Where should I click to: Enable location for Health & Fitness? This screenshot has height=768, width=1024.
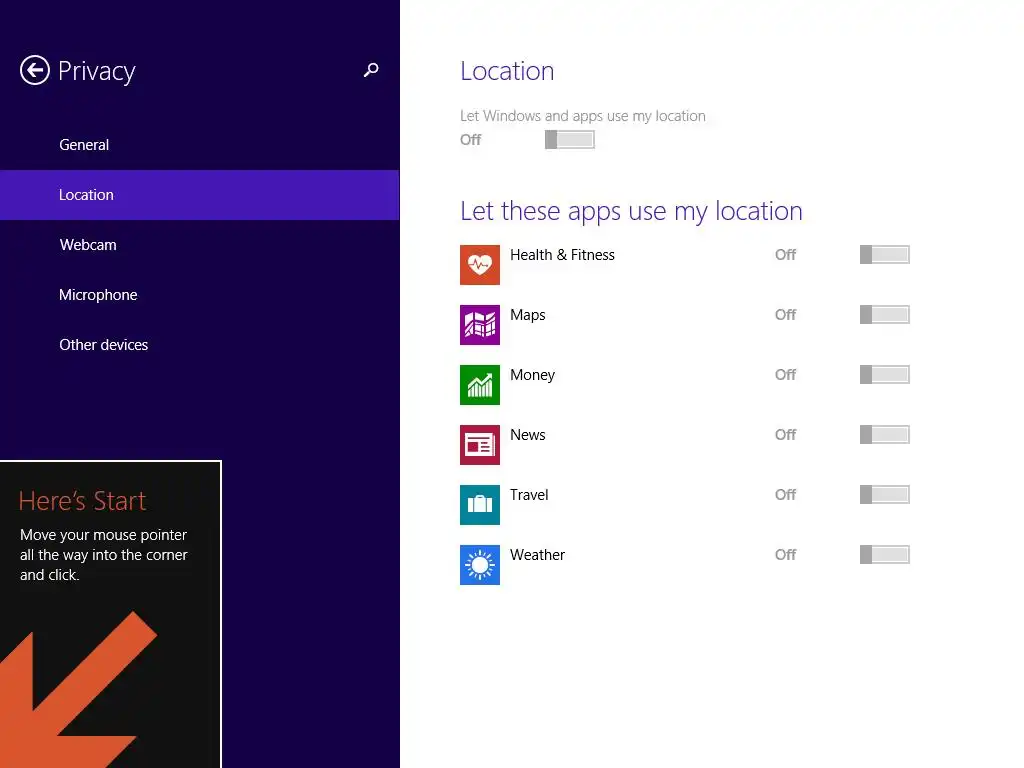(x=884, y=255)
